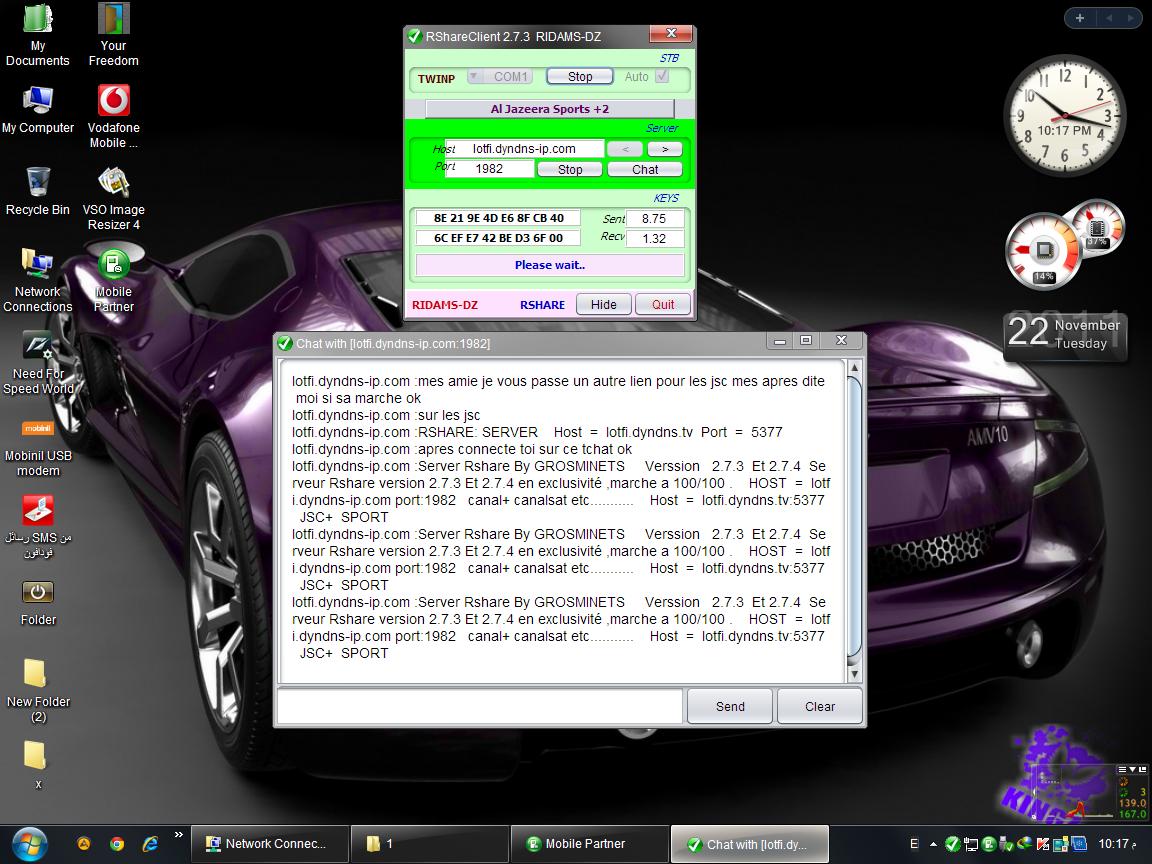Switch to Network Connections taskbar item
Screen dimensions: 1152x864
pyautogui.click(x=269, y=843)
